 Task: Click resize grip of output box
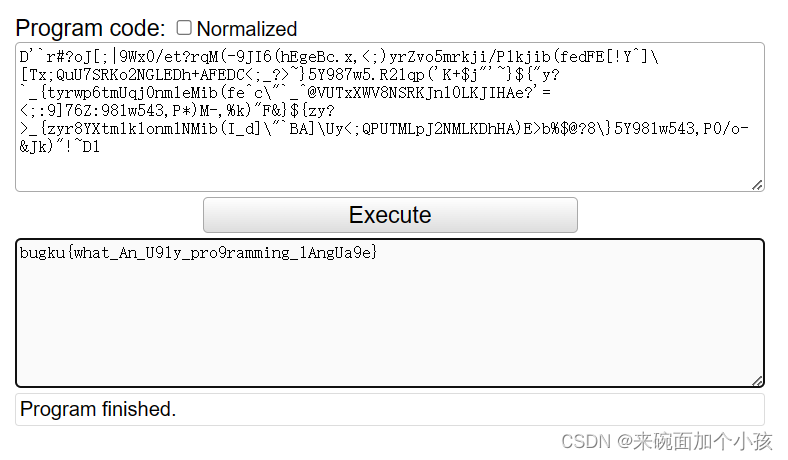757,380
